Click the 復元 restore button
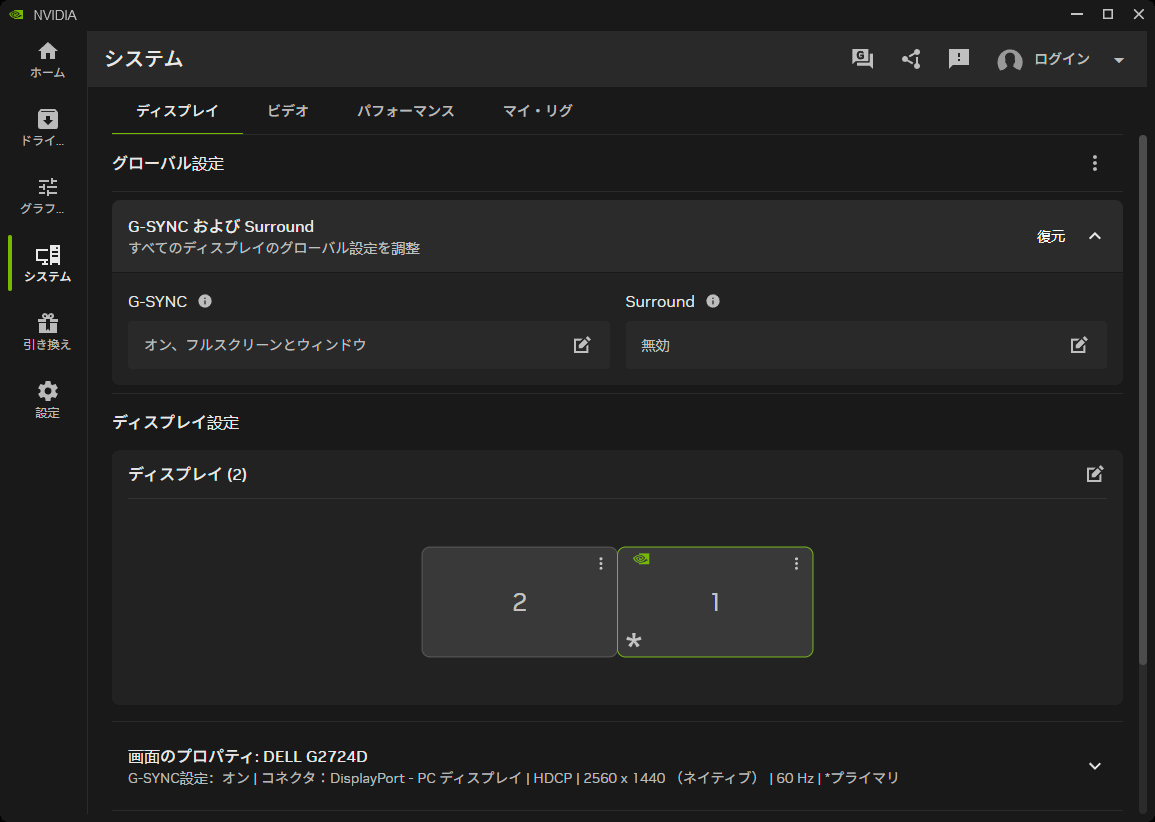This screenshot has width=1155, height=822. click(x=1051, y=236)
